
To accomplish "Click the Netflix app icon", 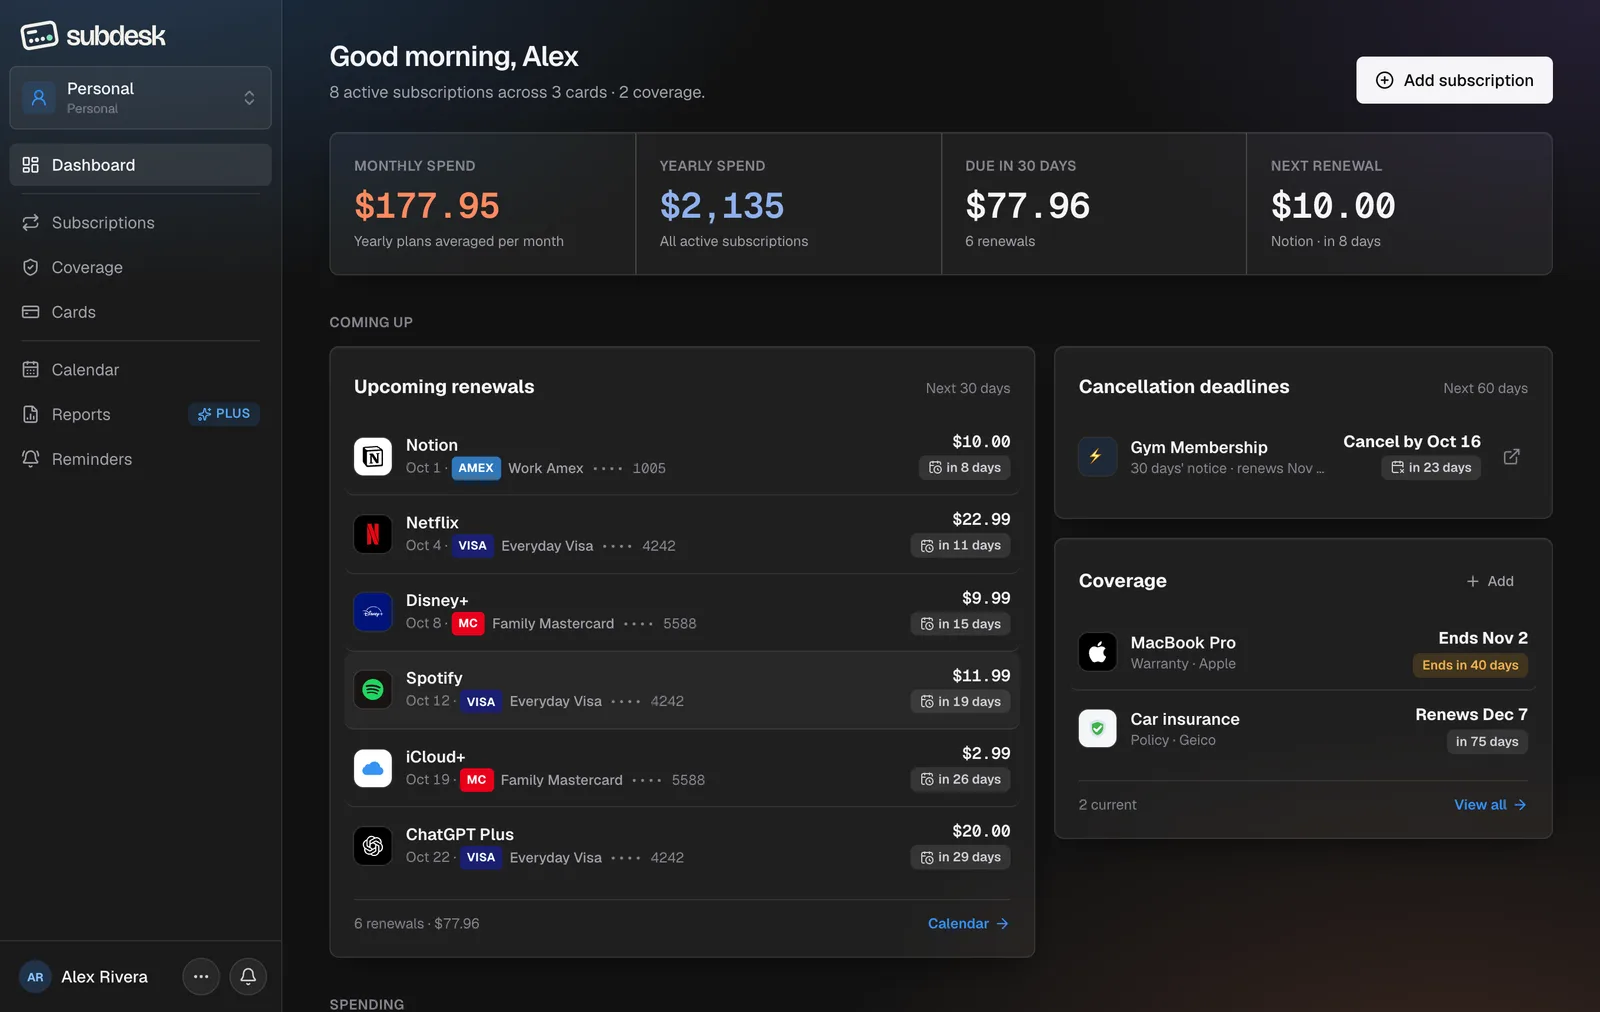I will click(373, 534).
